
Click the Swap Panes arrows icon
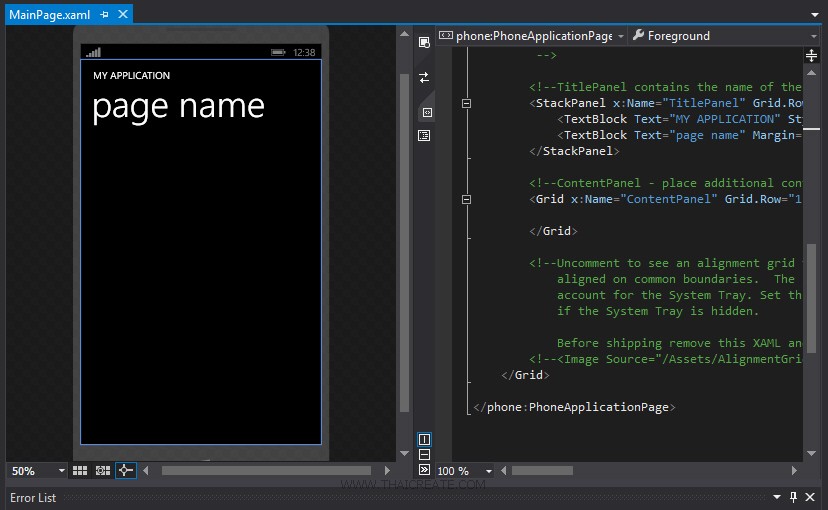click(x=424, y=77)
